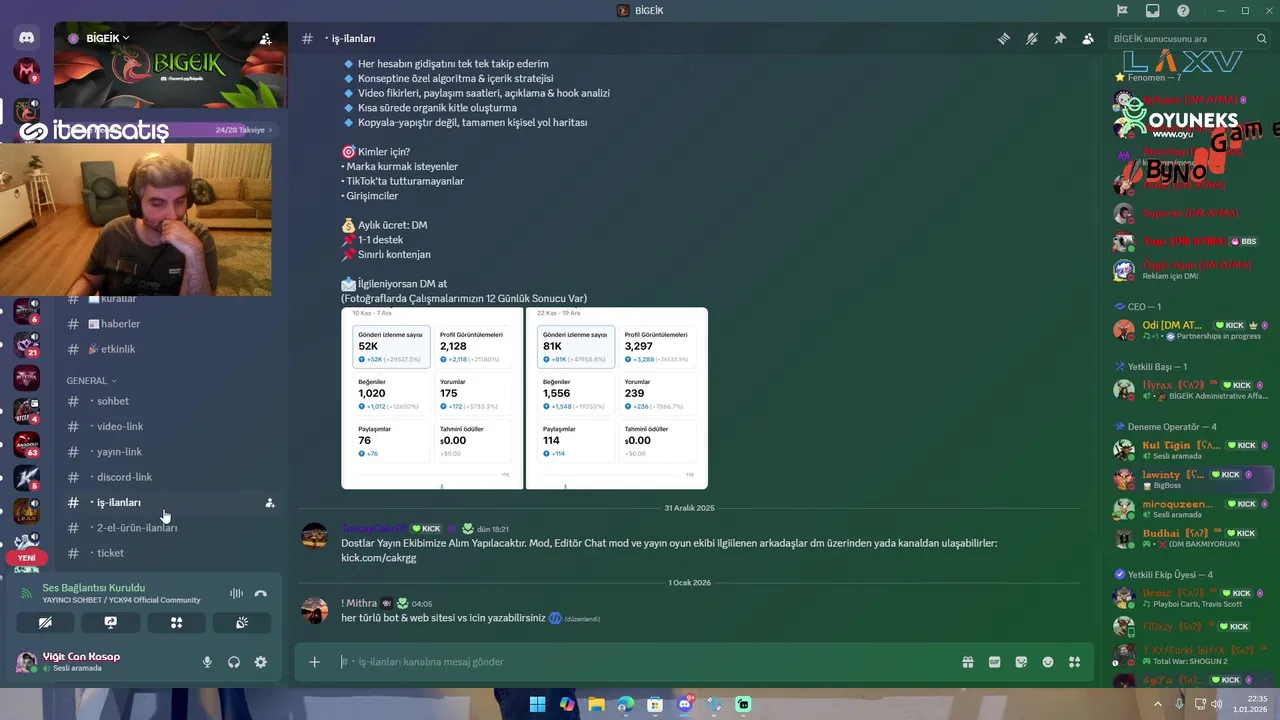The image size is (1280, 720).
Task: Open the Discord inbox icon
Action: (x=1153, y=11)
